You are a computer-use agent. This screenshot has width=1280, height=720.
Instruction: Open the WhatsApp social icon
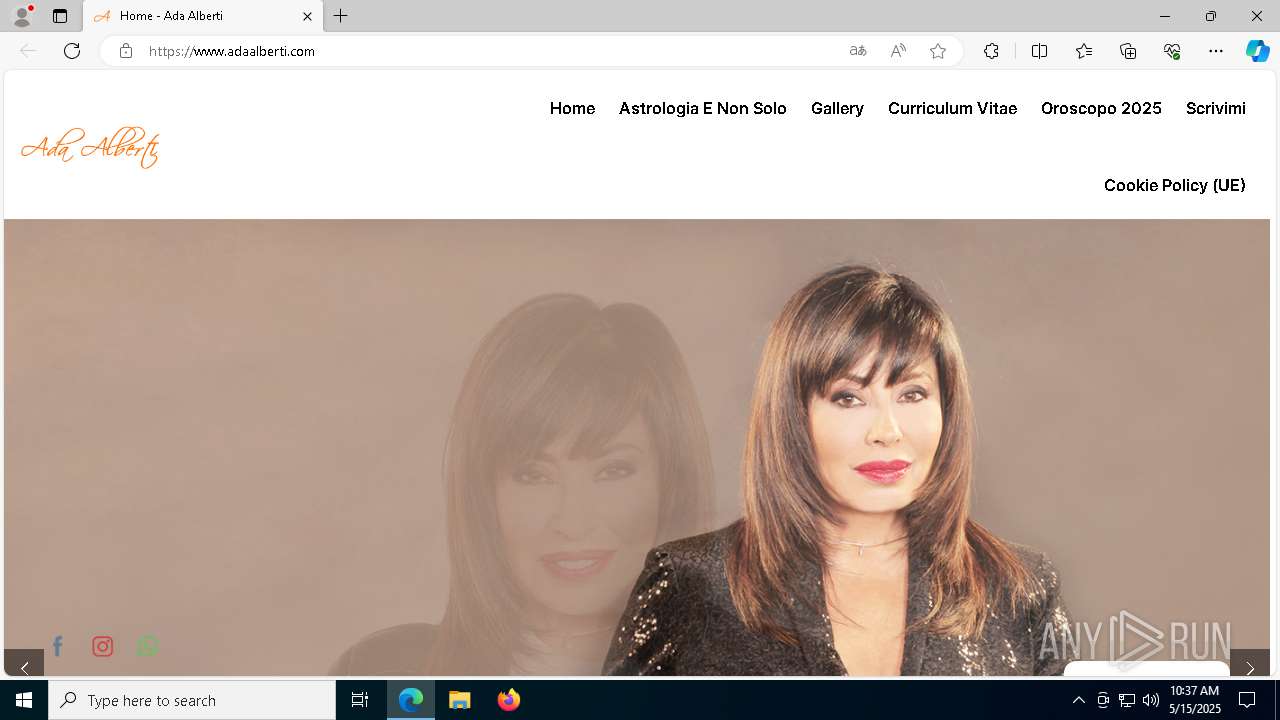148,646
